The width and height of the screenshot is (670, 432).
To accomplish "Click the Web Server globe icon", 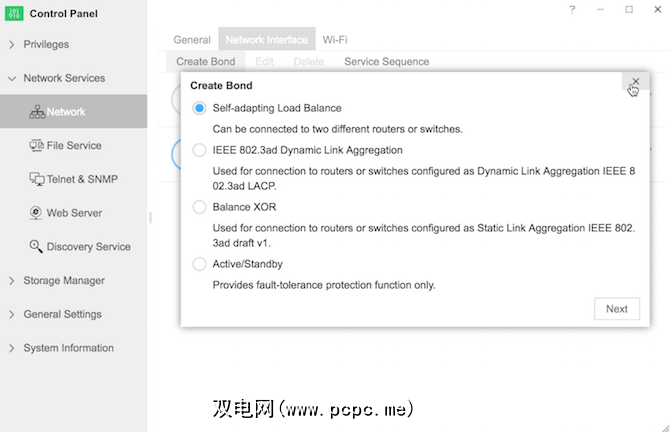I will click(x=37, y=213).
